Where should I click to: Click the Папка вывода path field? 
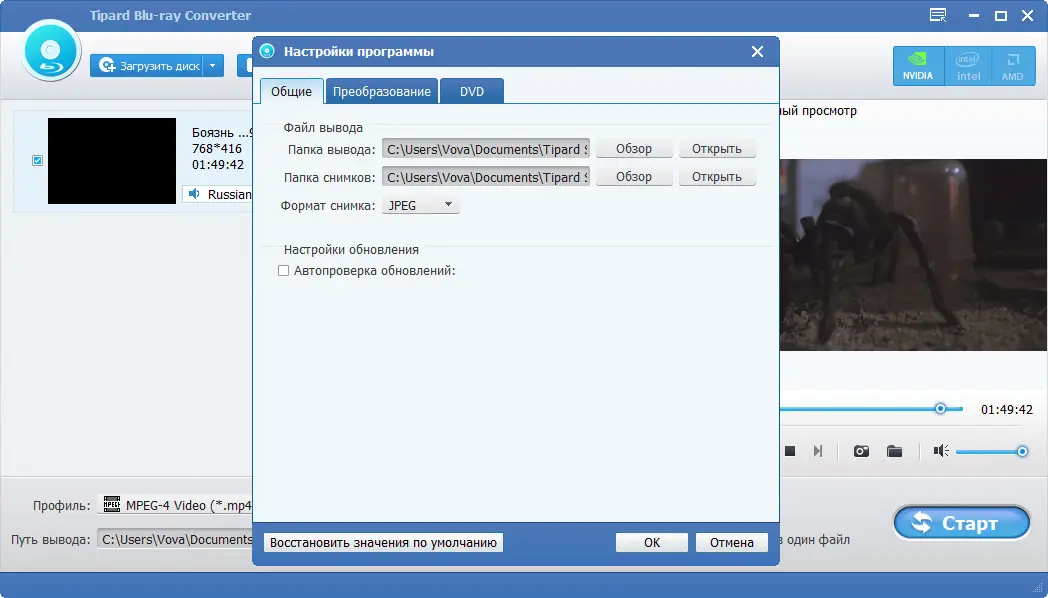[486, 148]
